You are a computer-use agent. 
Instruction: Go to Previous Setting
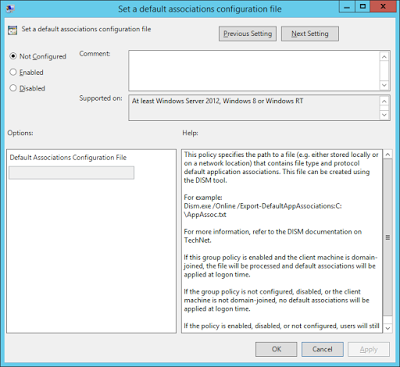click(248, 34)
